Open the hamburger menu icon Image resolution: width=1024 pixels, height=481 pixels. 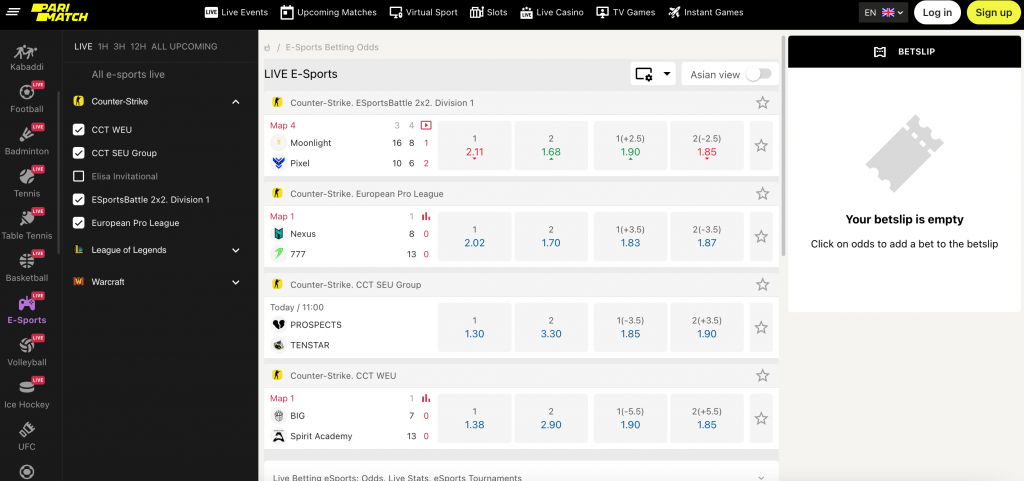(13, 12)
